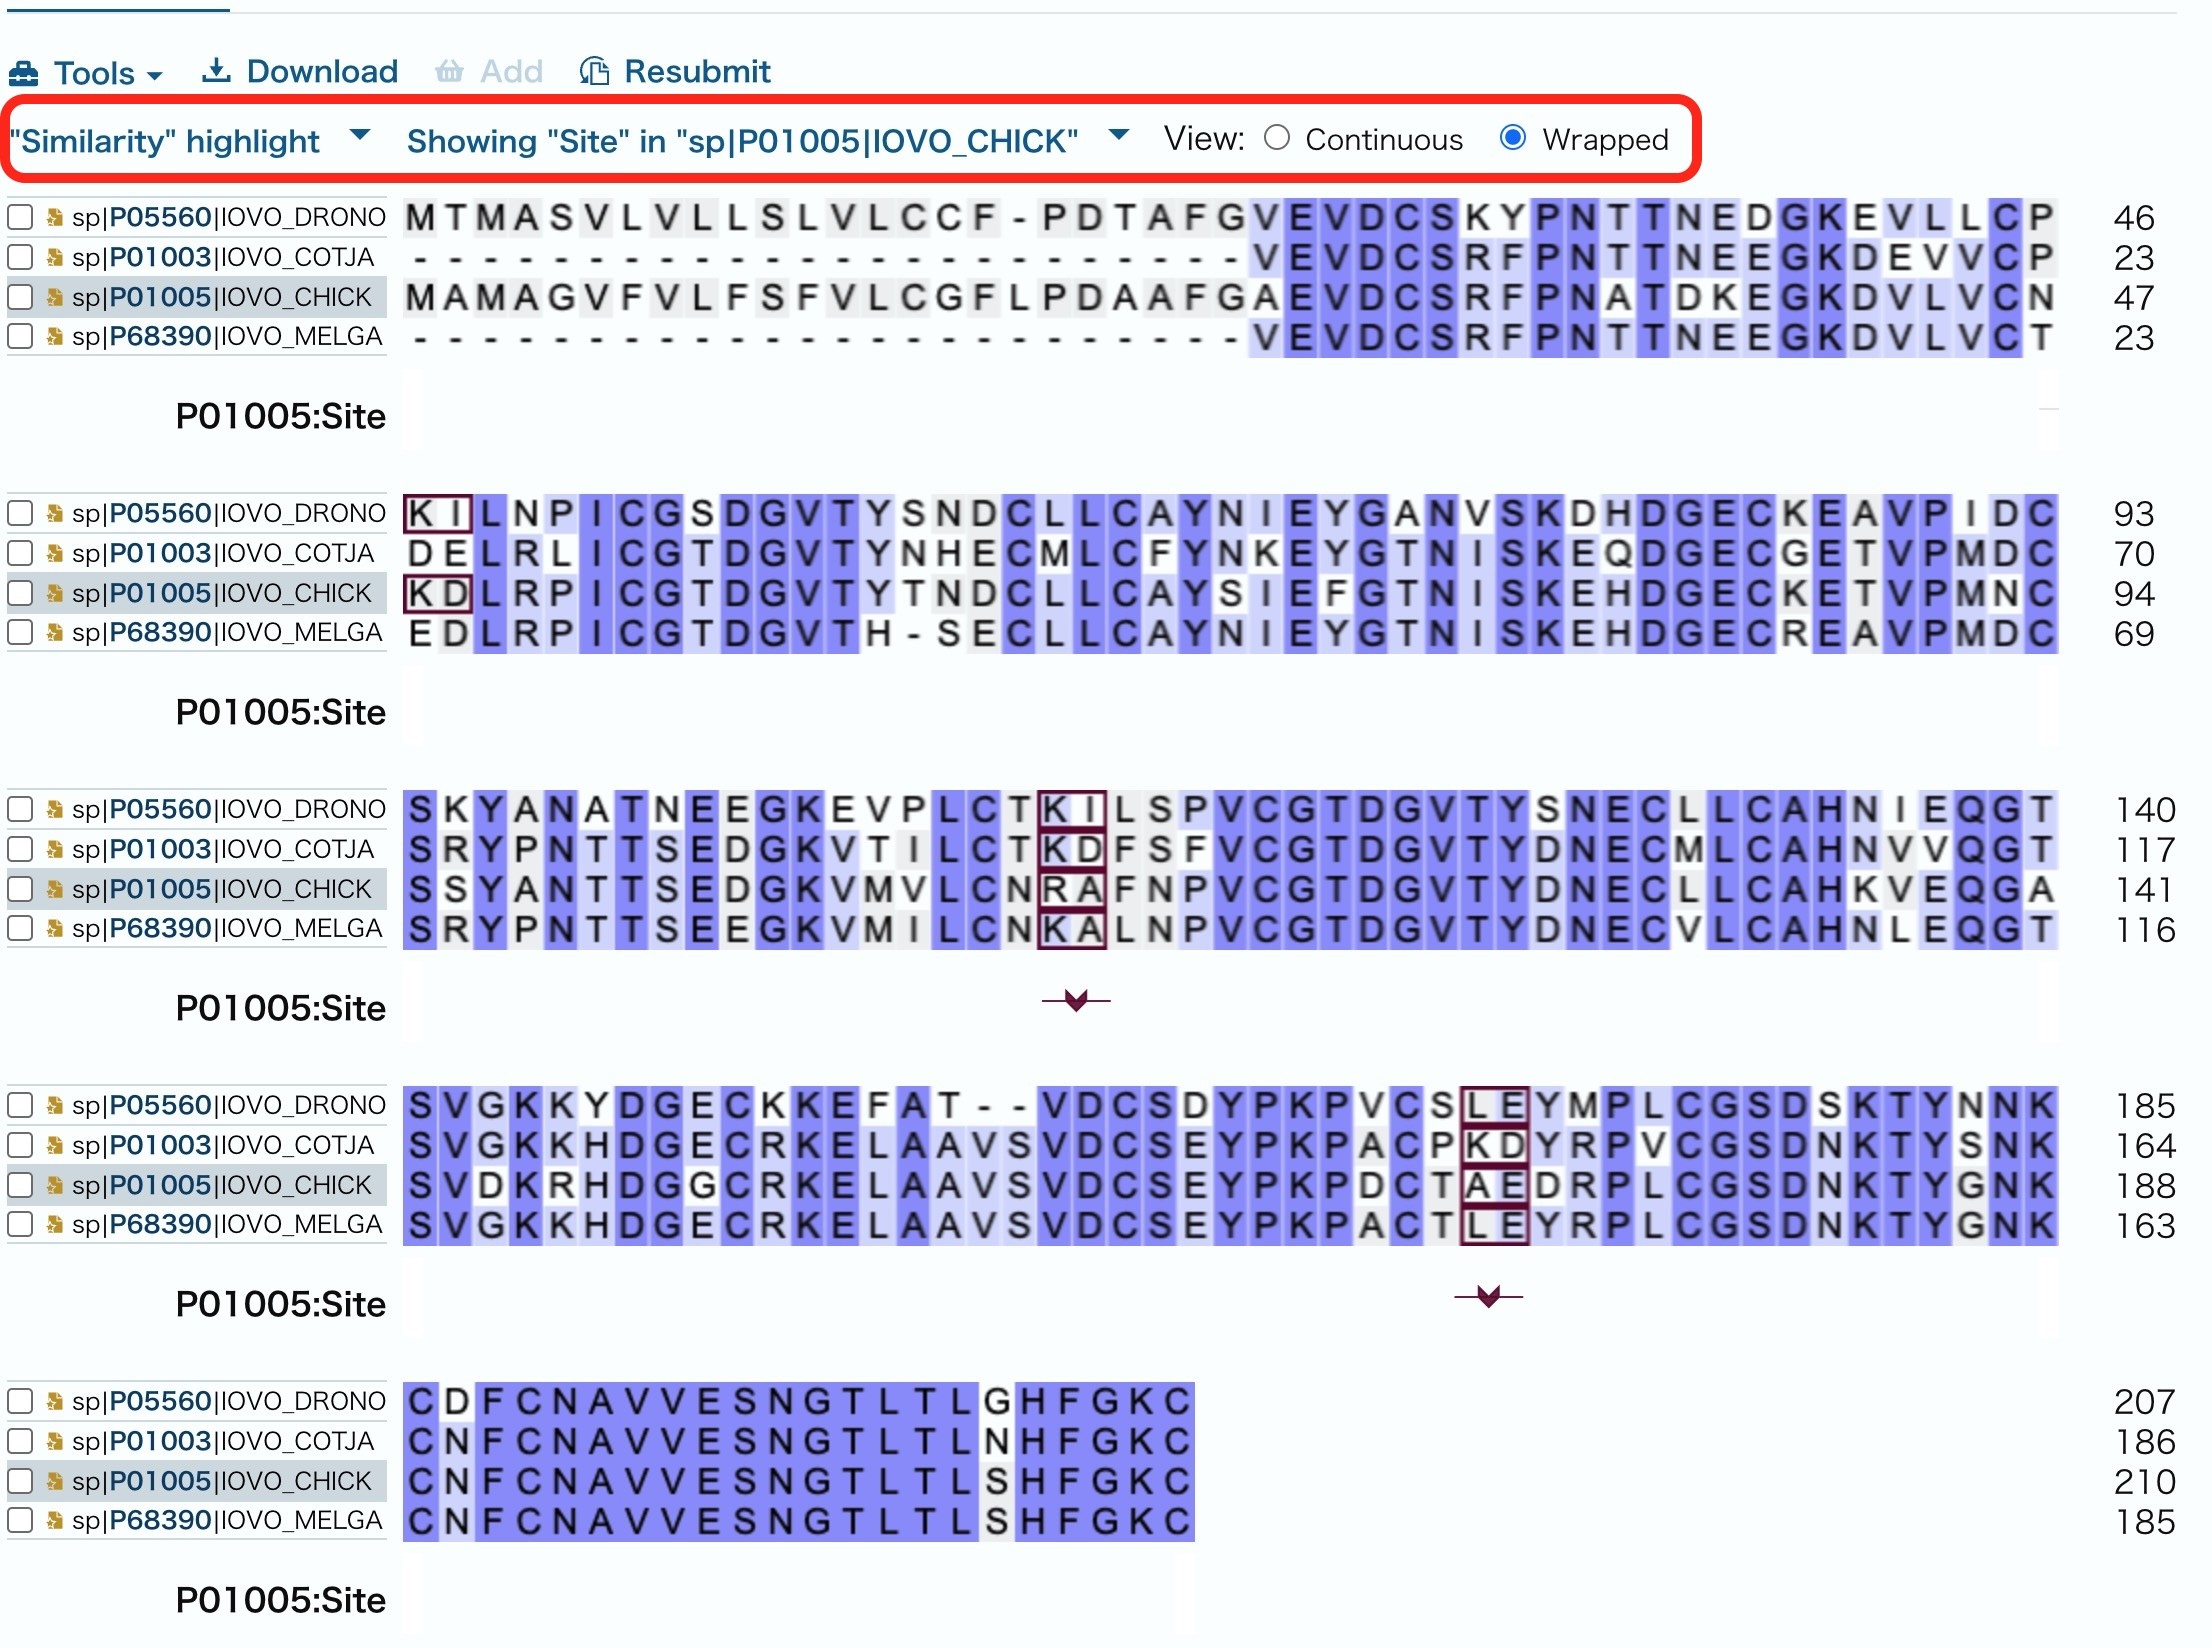Select the Continuous view radio button
The image size is (2212, 1648).
tap(1277, 138)
